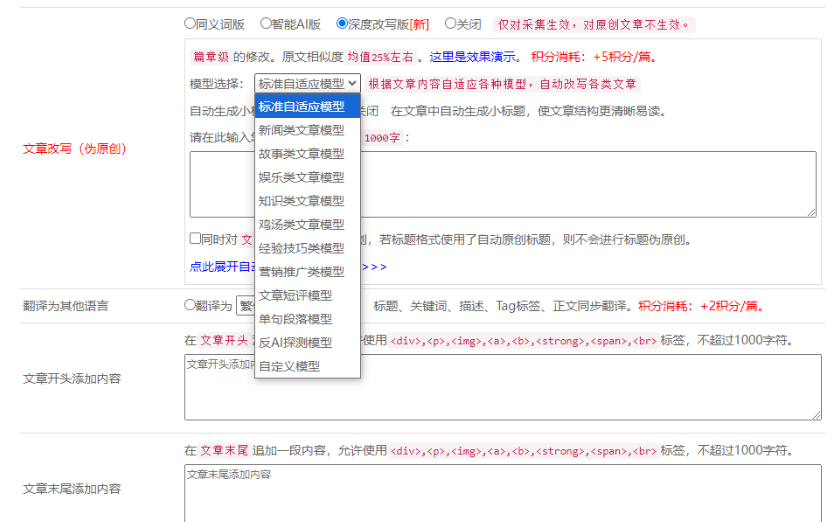Enable the 同时对 title rewrite checkbox
Image resolution: width=839 pixels, height=522 pixels.
point(196,239)
